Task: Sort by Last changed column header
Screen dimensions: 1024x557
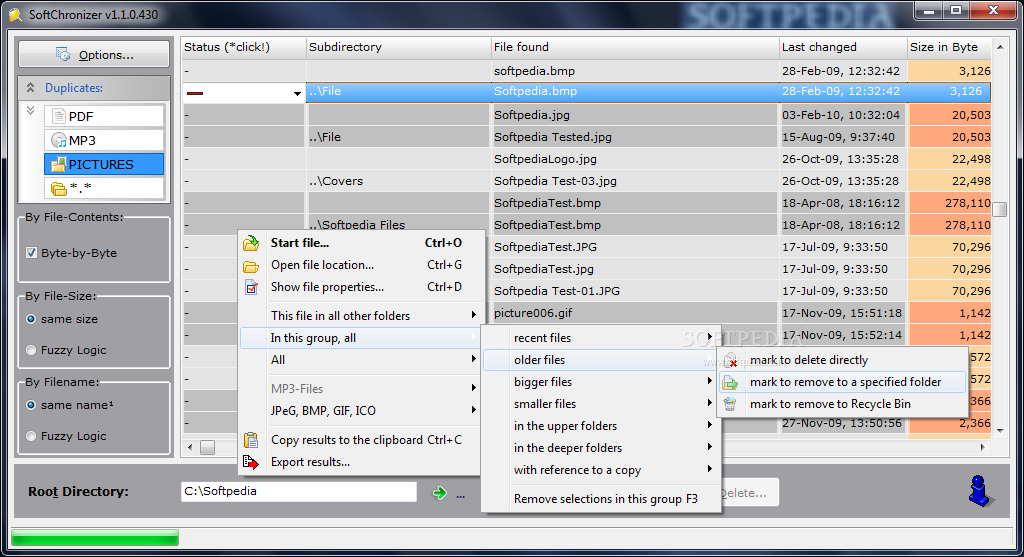Action: (843, 47)
